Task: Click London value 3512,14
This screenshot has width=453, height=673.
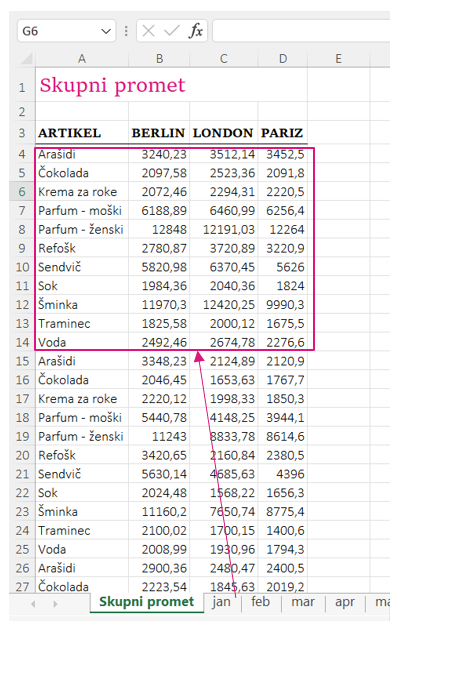Action: [224, 154]
